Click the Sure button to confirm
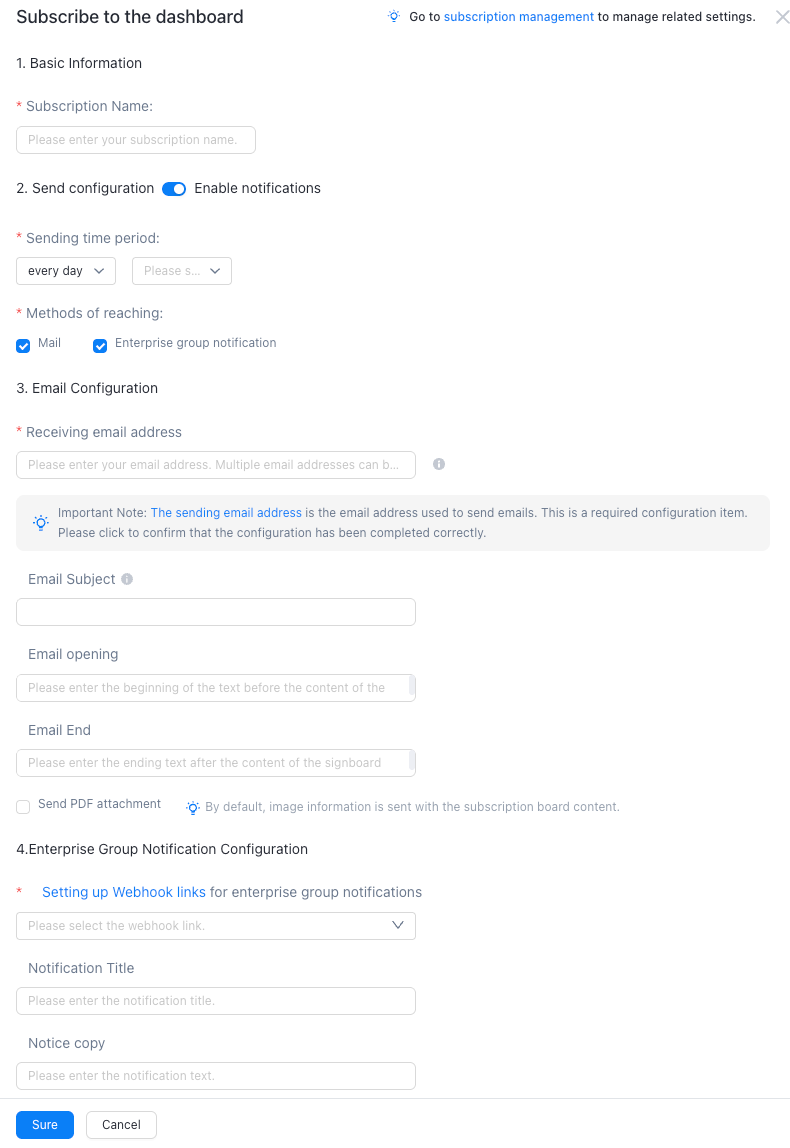This screenshot has height=1148, width=790. point(45,1125)
